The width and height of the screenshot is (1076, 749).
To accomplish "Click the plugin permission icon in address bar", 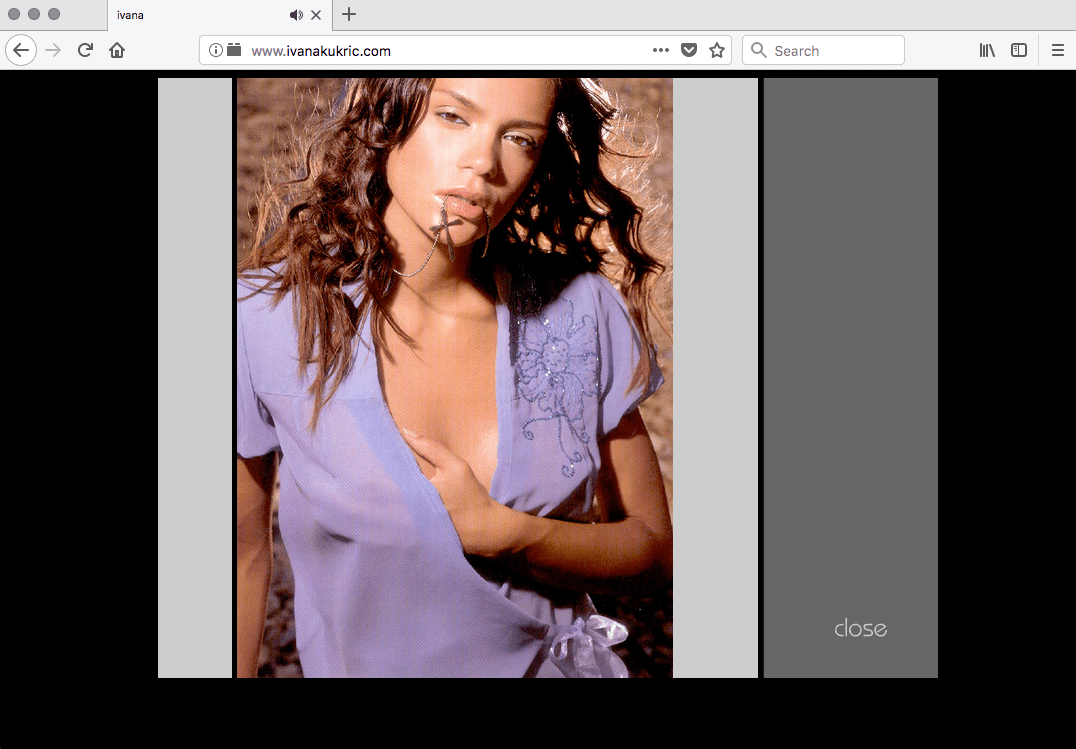I will [234, 50].
